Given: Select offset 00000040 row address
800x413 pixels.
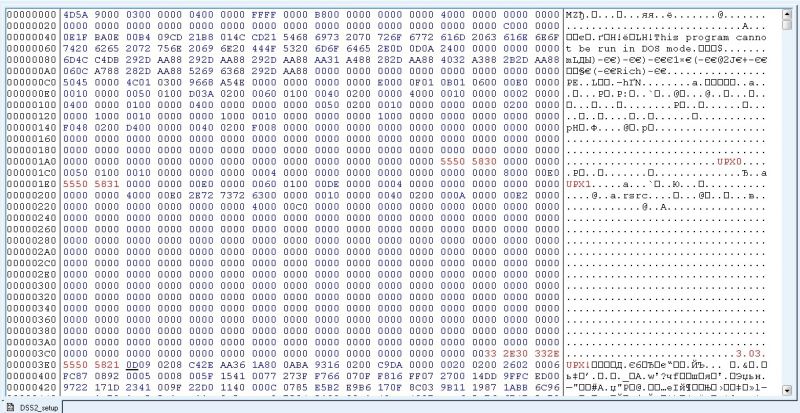Looking at the screenshot, I should 32,37.
